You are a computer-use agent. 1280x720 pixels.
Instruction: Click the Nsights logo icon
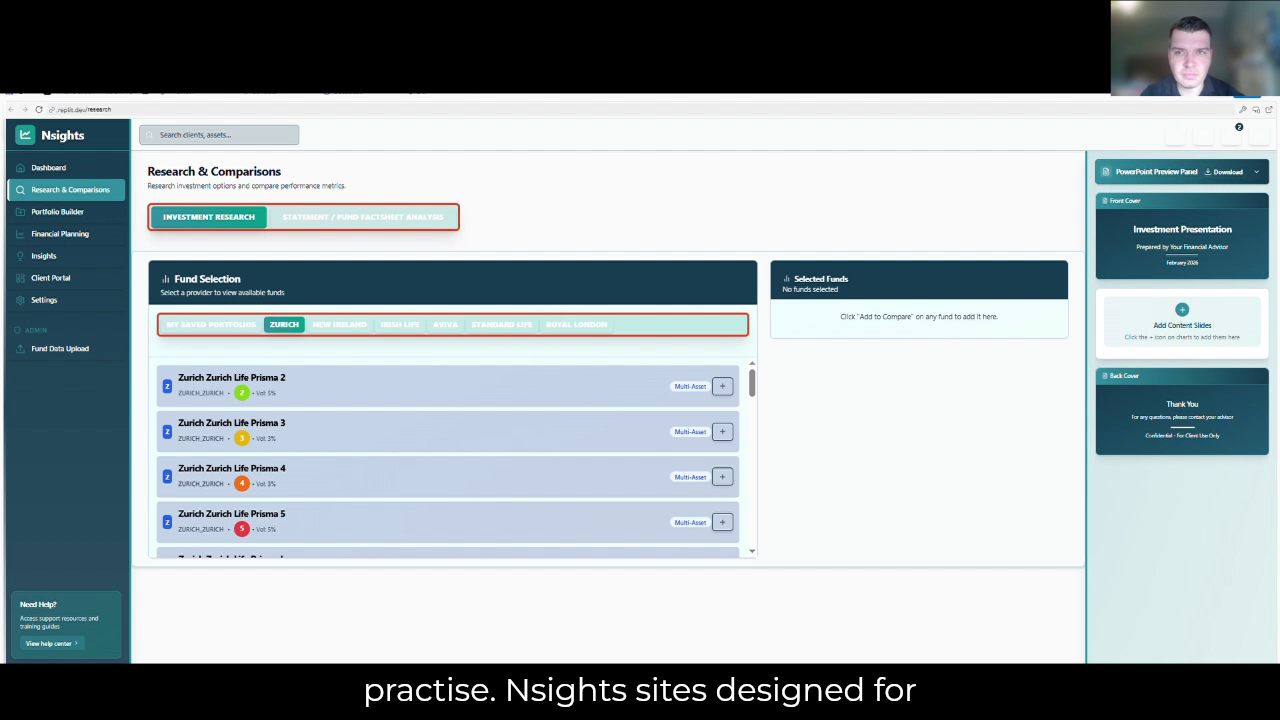pyautogui.click(x=25, y=135)
